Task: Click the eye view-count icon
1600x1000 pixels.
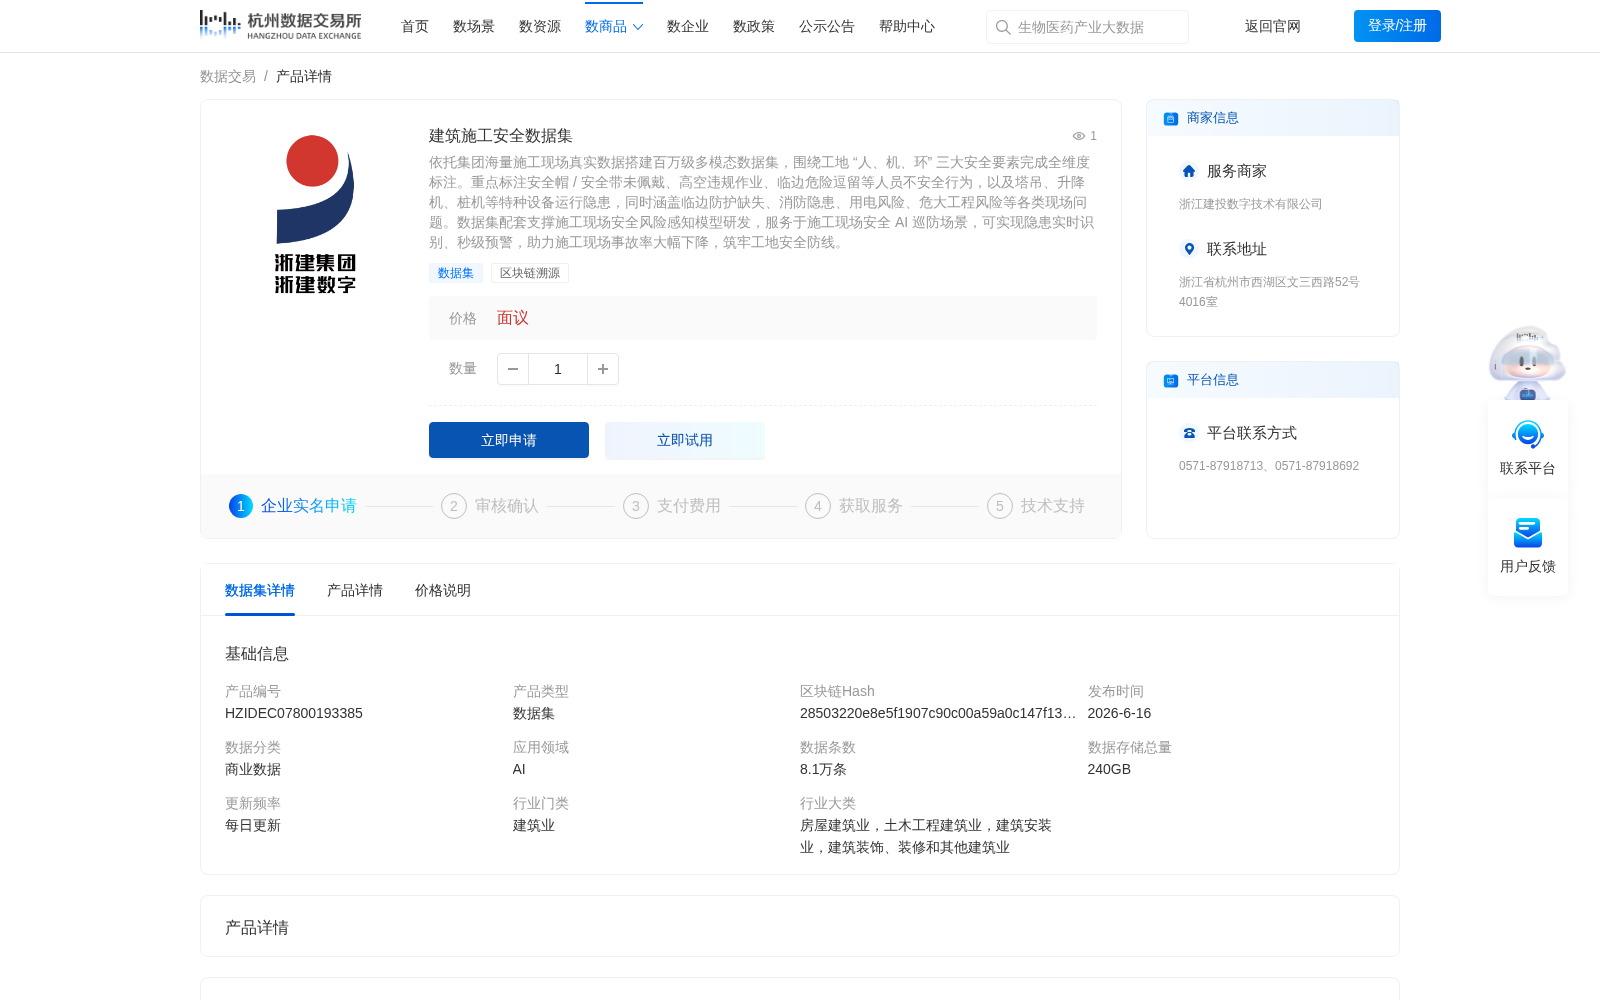Action: [x=1079, y=136]
